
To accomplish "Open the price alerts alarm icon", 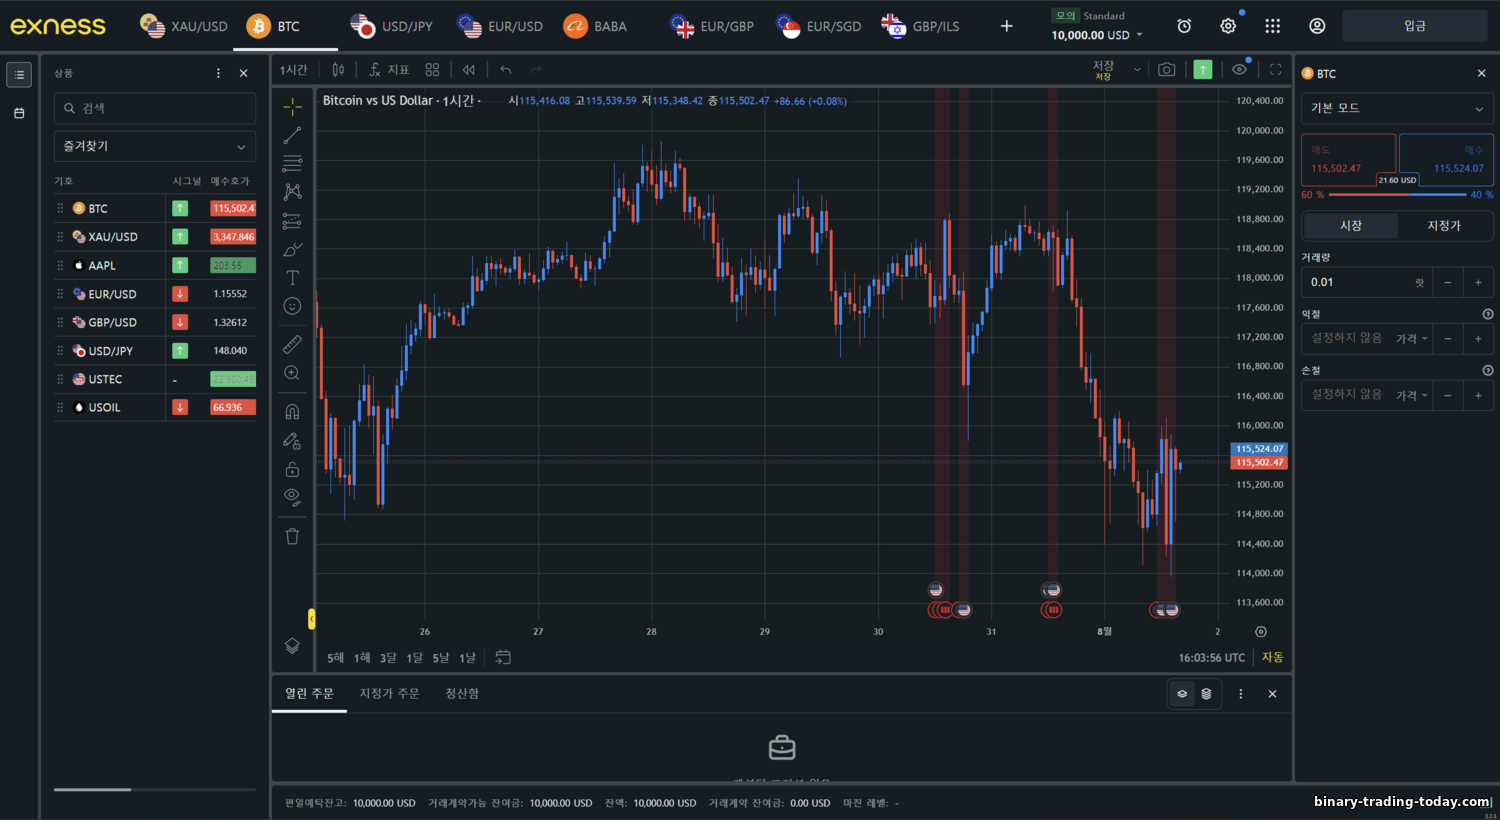I will coord(1184,26).
